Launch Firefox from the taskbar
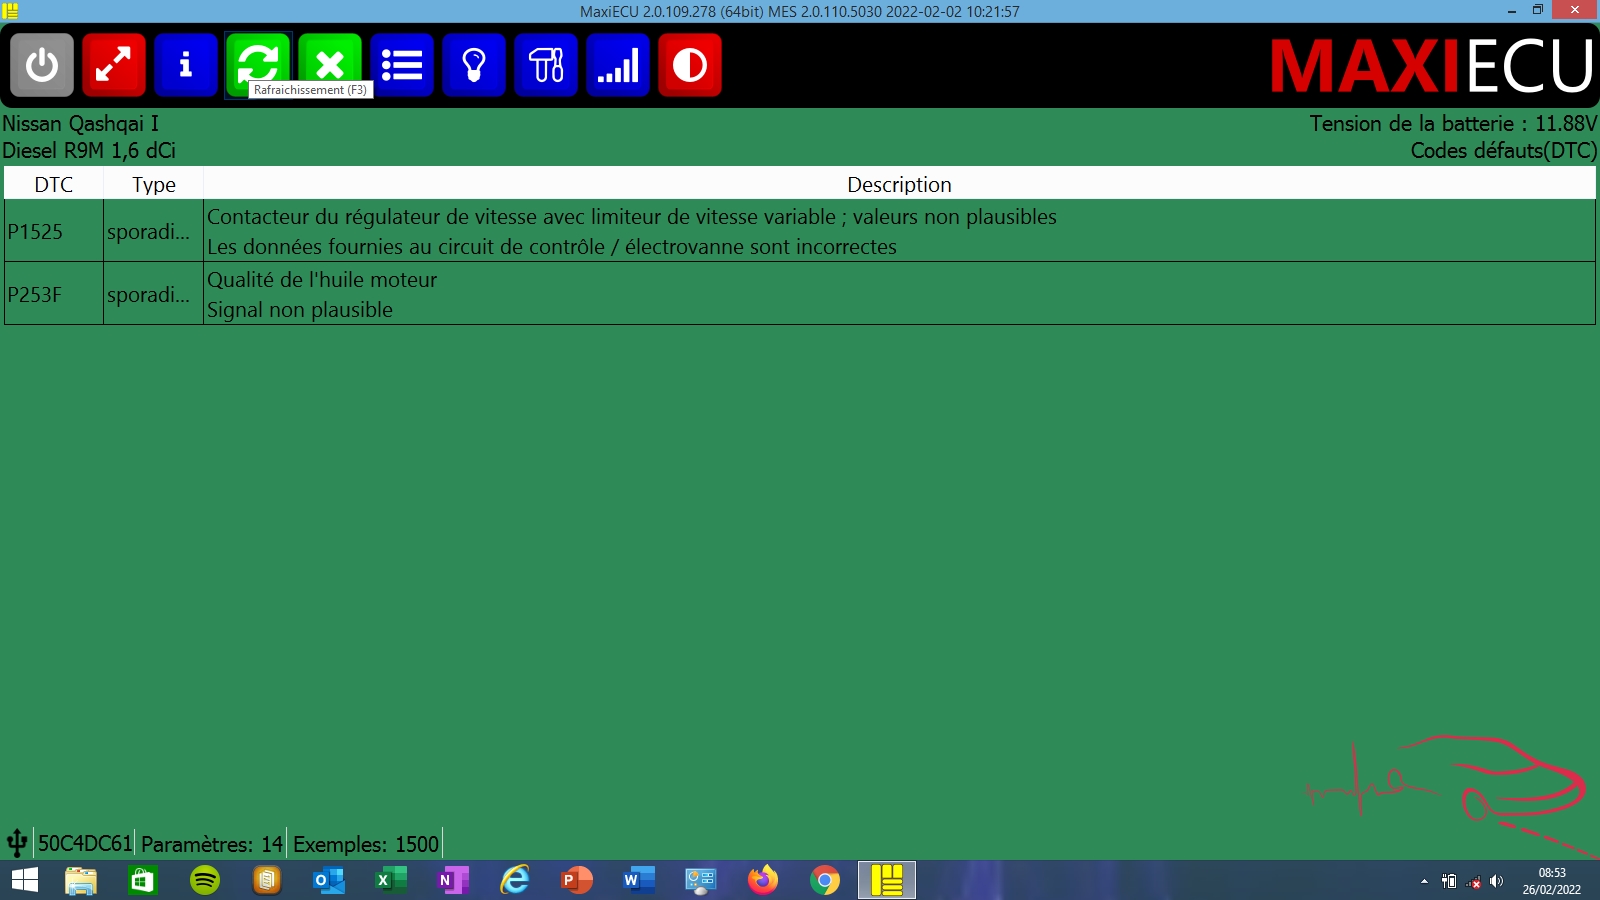 pos(763,880)
